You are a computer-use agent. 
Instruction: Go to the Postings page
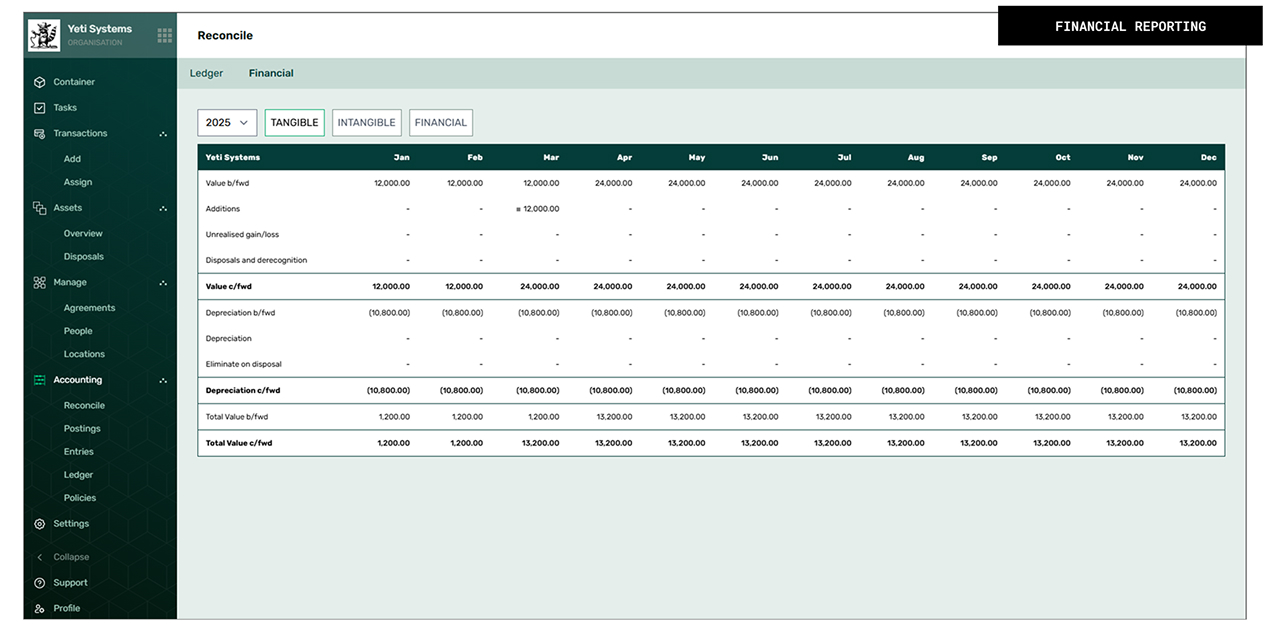82,428
